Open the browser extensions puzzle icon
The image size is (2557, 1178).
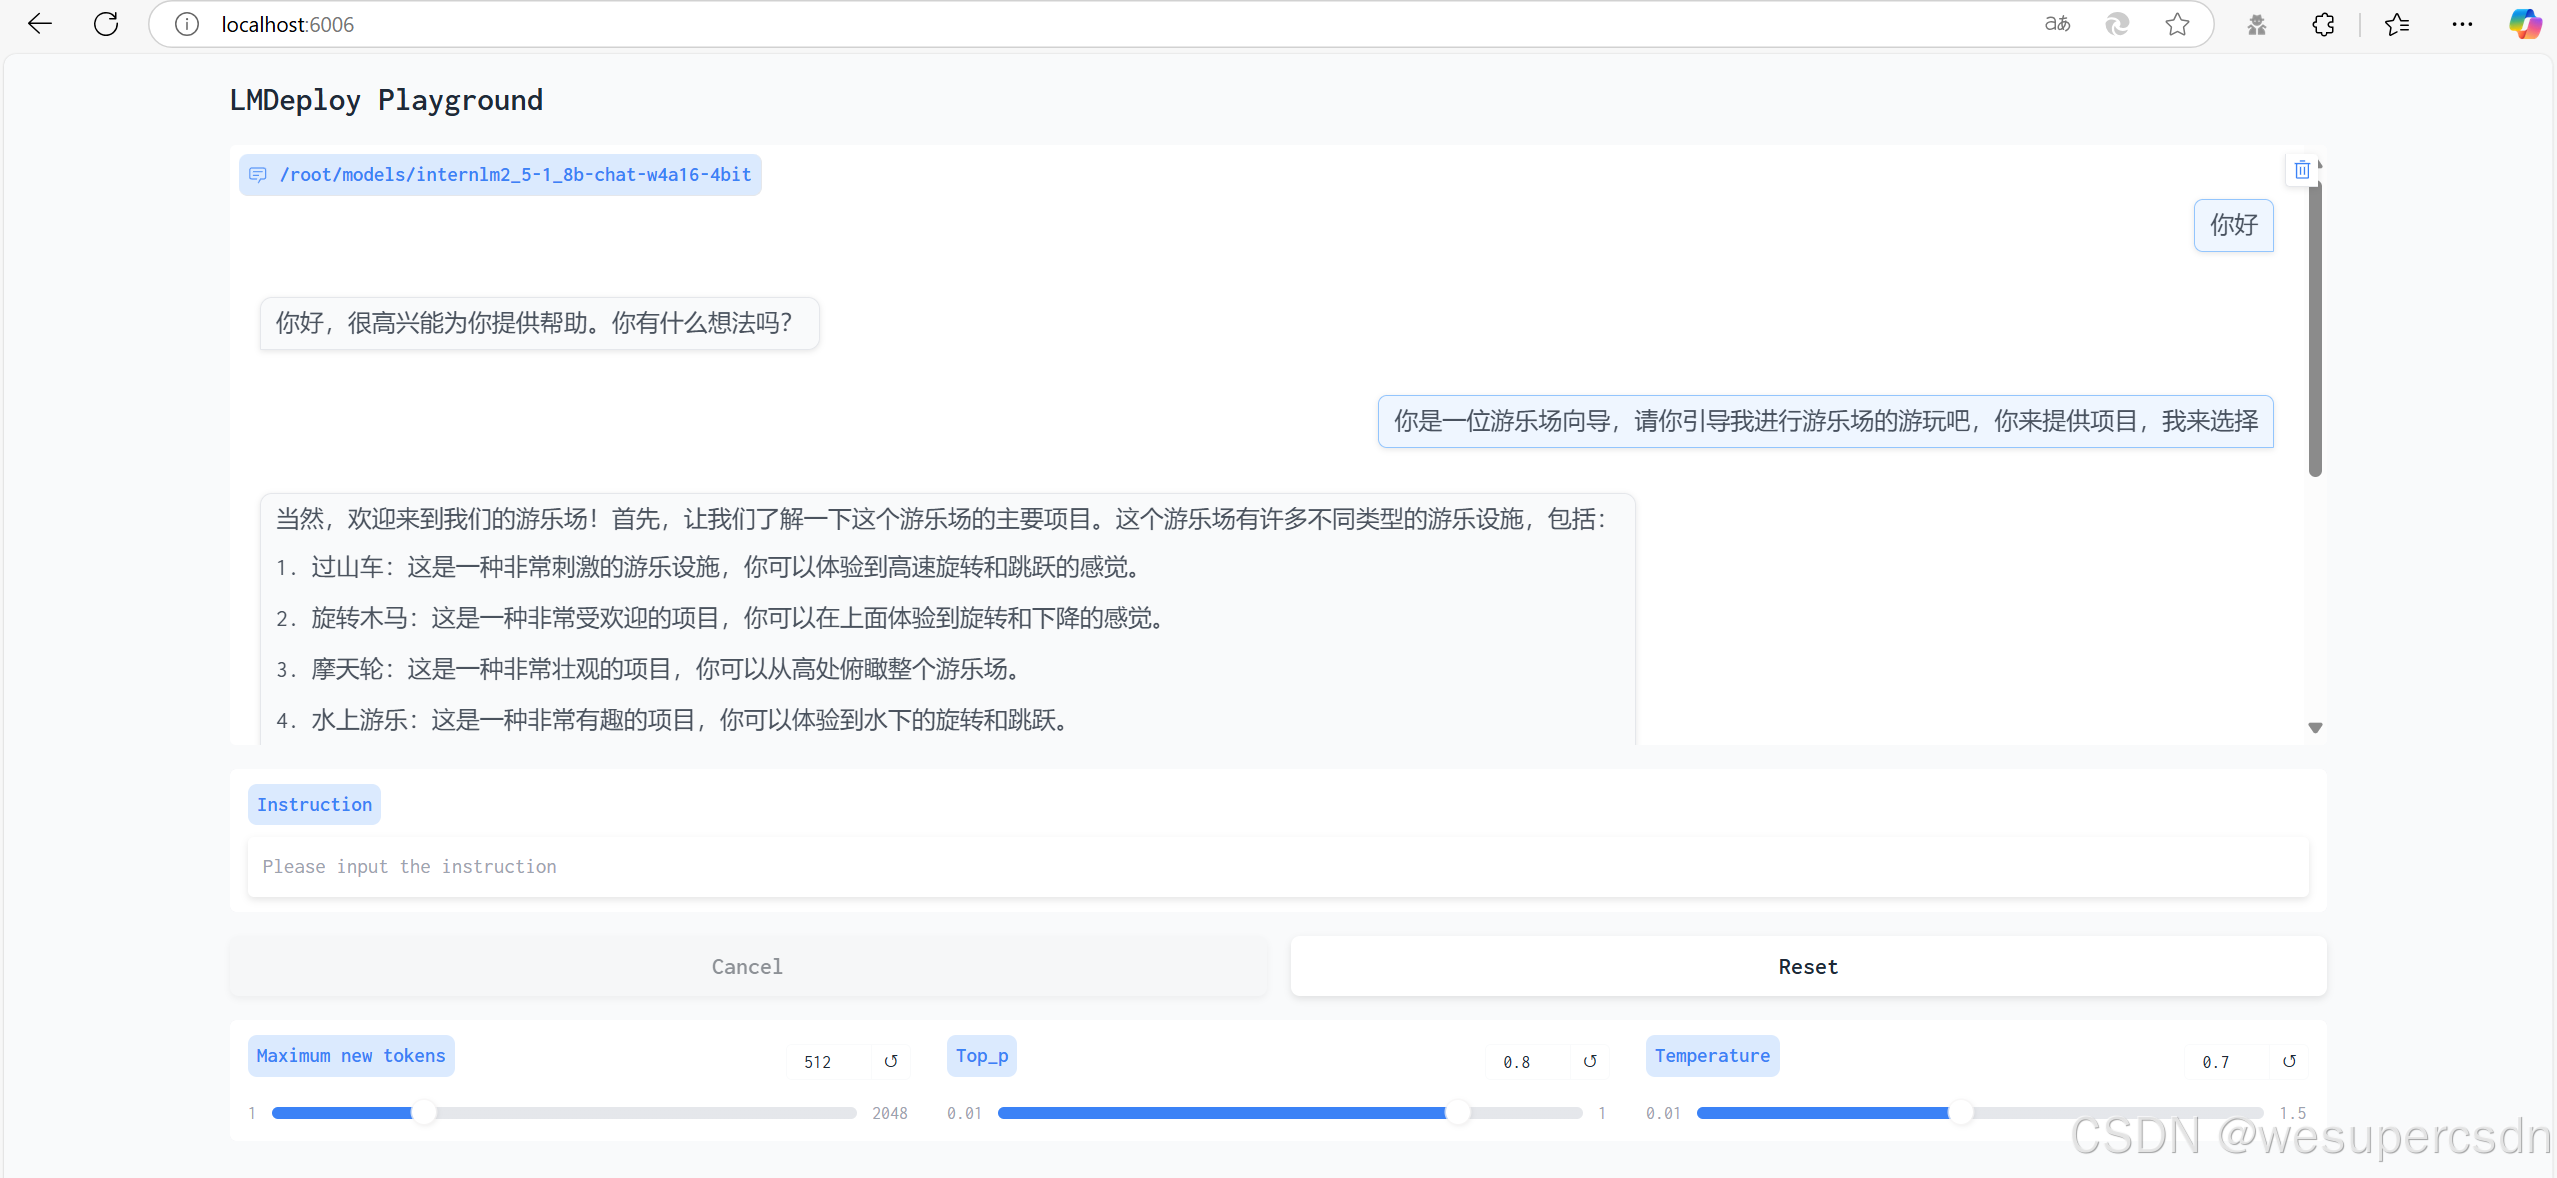pyautogui.click(x=2323, y=24)
